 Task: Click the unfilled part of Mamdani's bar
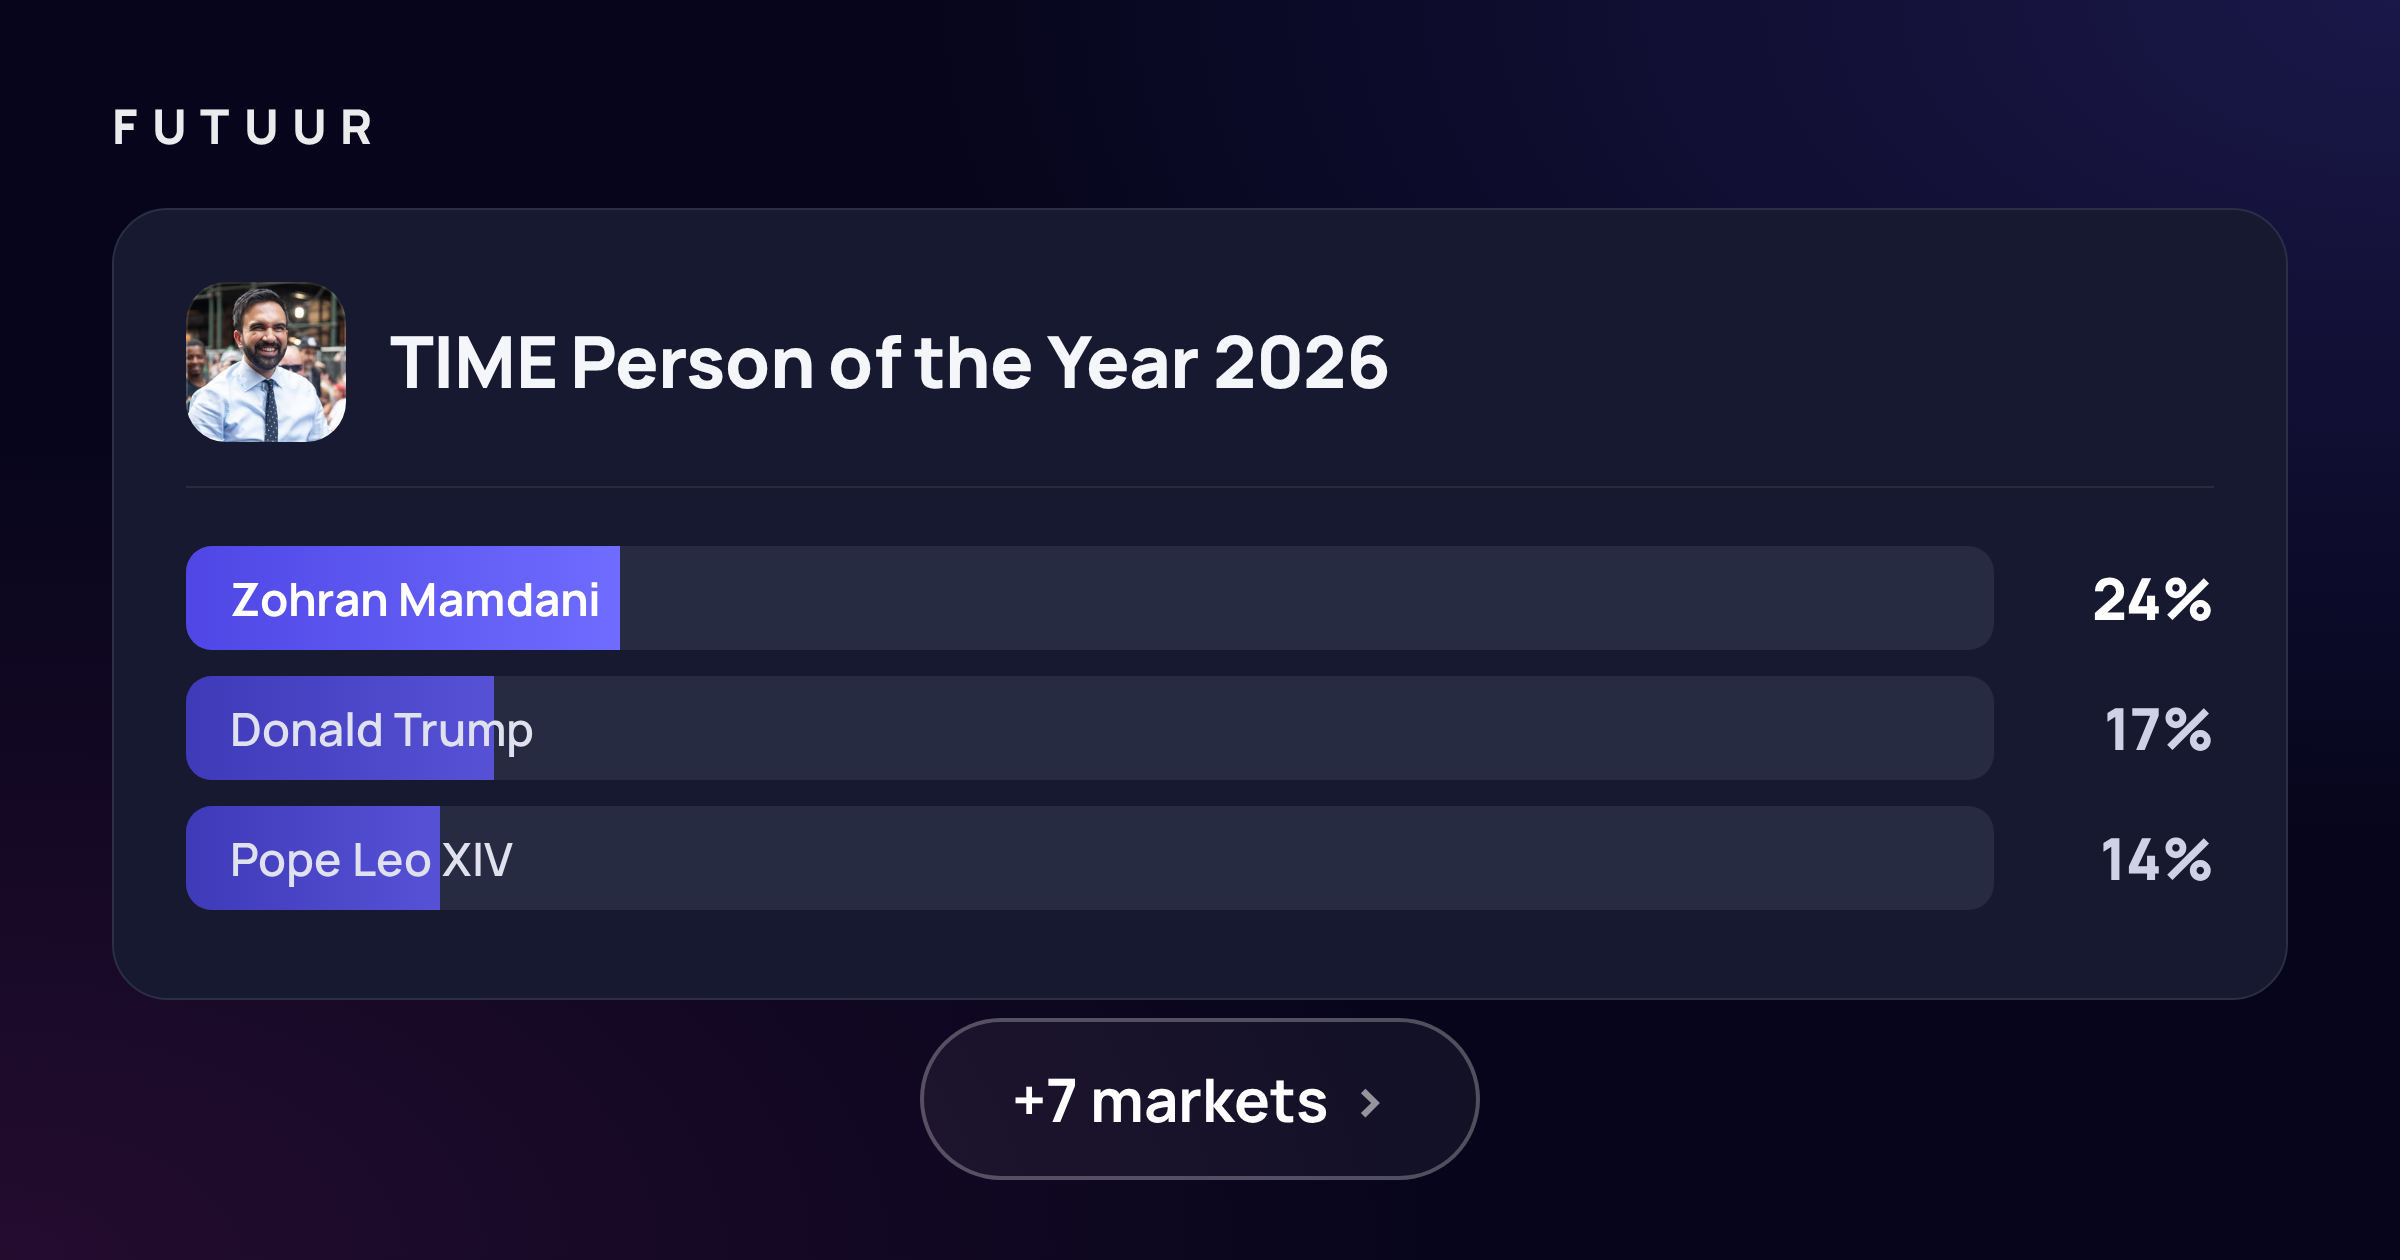[1307, 598]
